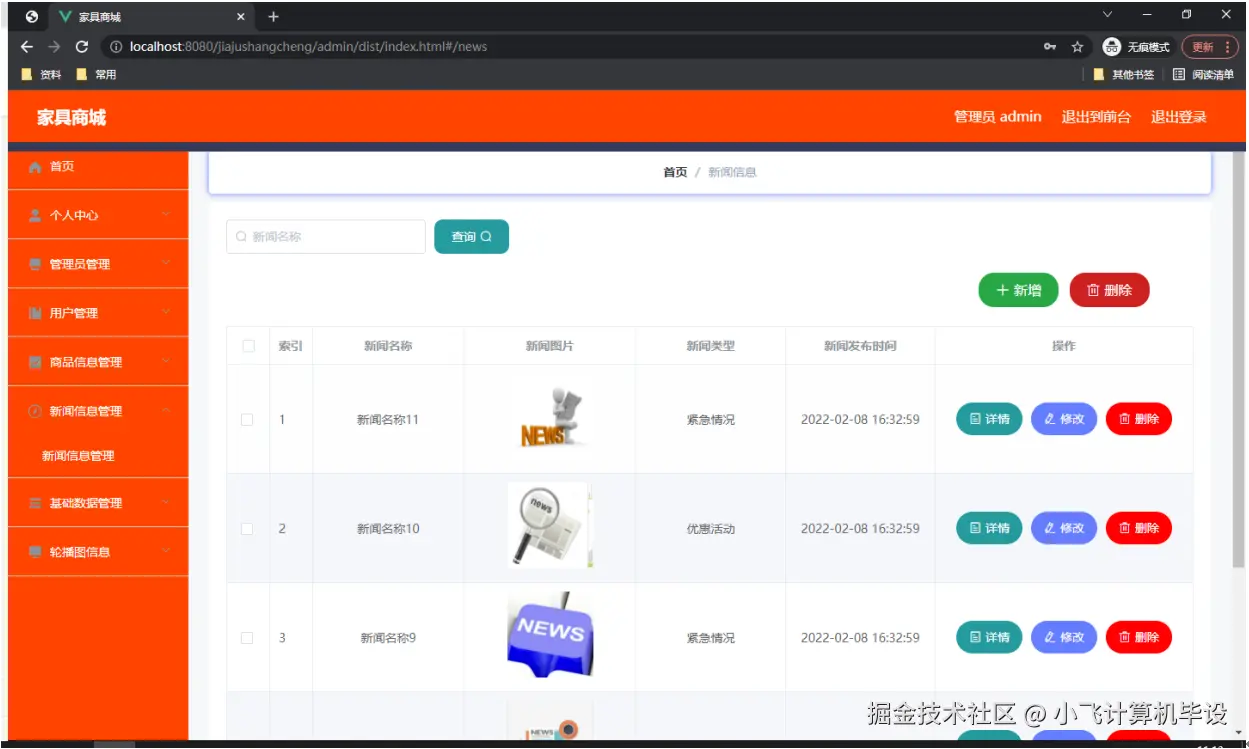This screenshot has height=749, width=1249.
Task: Click 首页 in the breadcrumb
Action: 675,172
